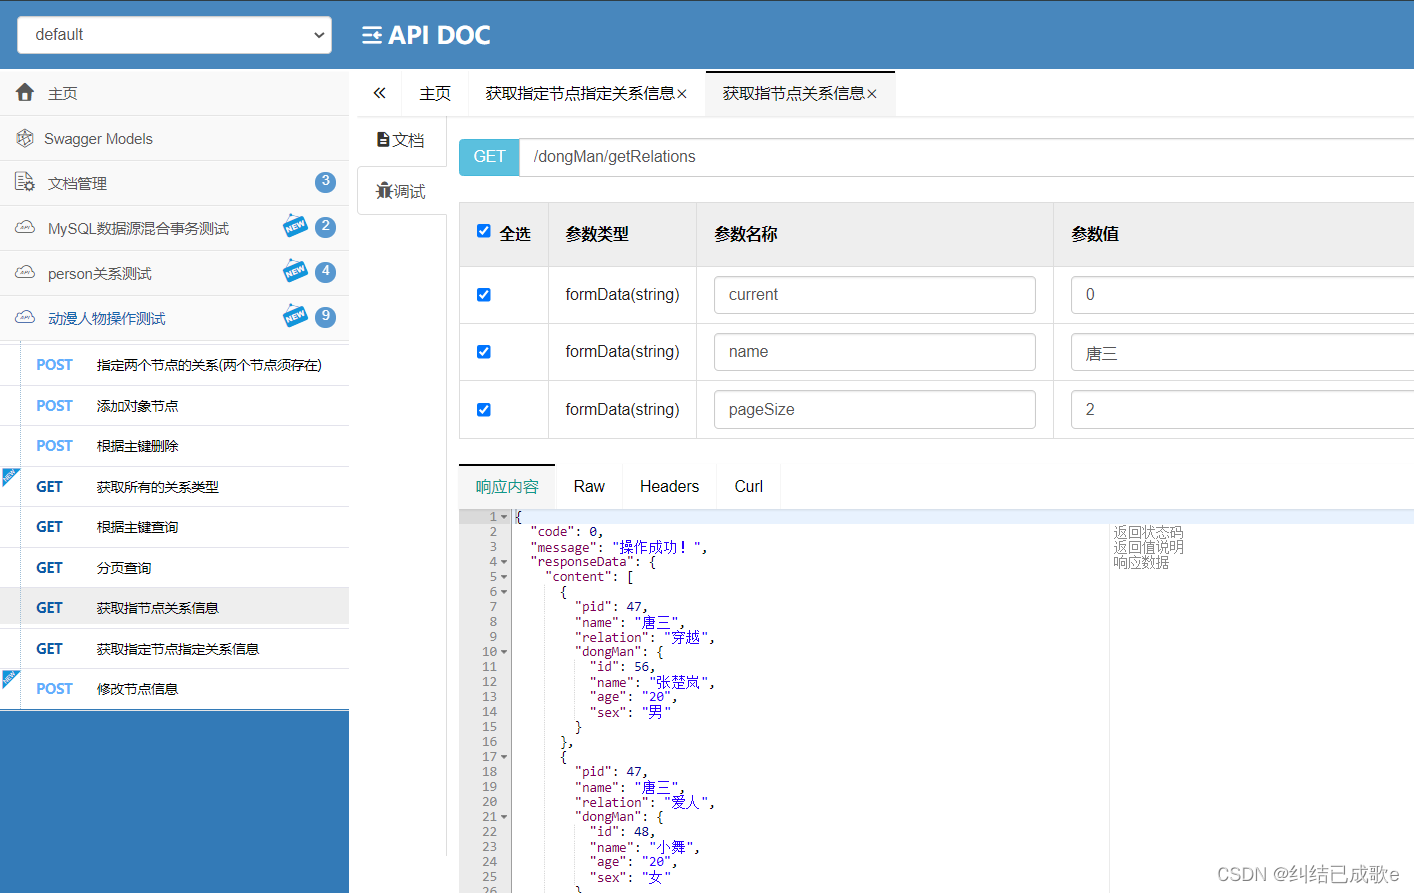Click the count badge 3 on 文档管理

click(x=325, y=182)
